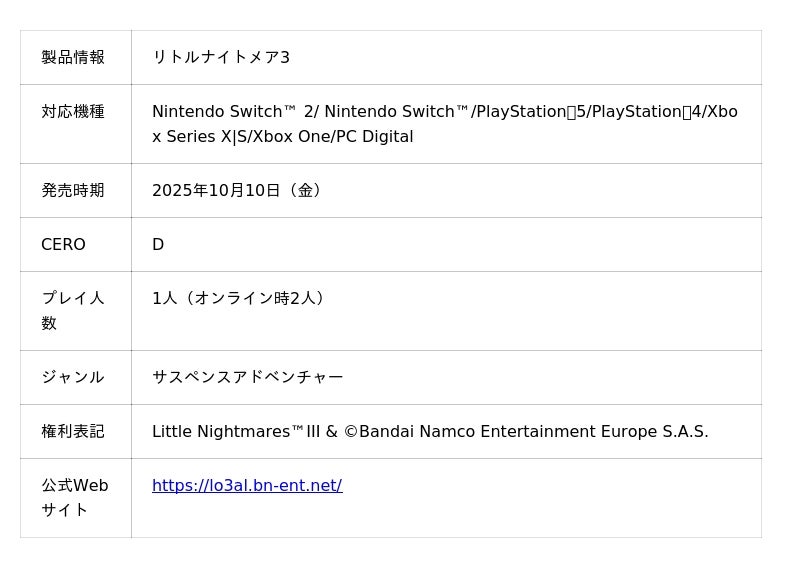The image size is (800, 568).
Task: Click the ジャンル row label
Action: coord(73,378)
